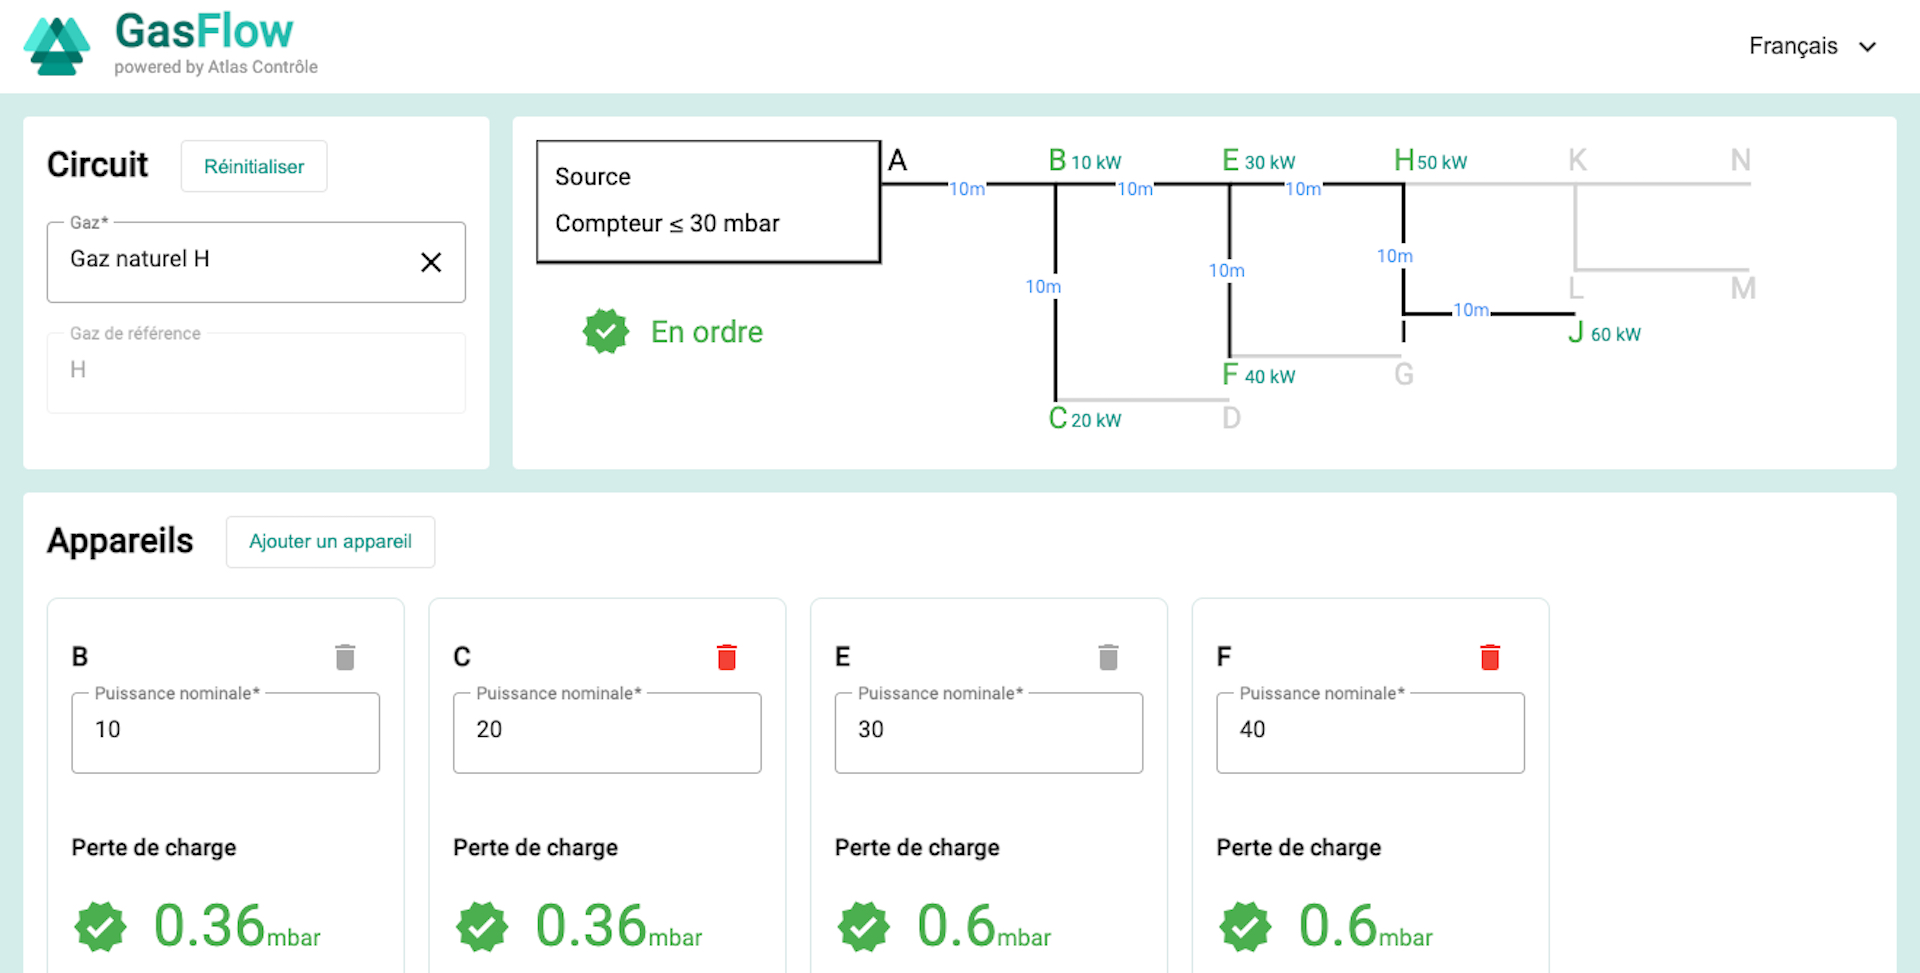Delete appliance E with trash icon
The width and height of the screenshot is (1920, 973).
tap(1108, 657)
